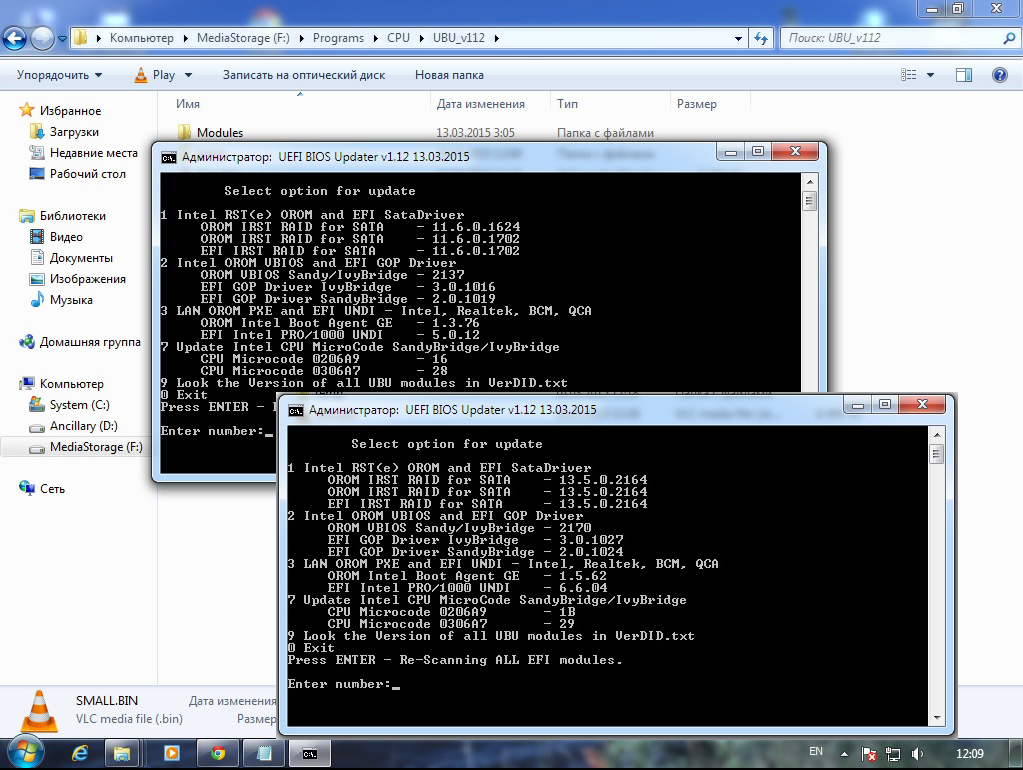This screenshot has width=1023, height=770.
Task: Open Explorer help question mark icon
Action: pyautogui.click(x=1000, y=75)
